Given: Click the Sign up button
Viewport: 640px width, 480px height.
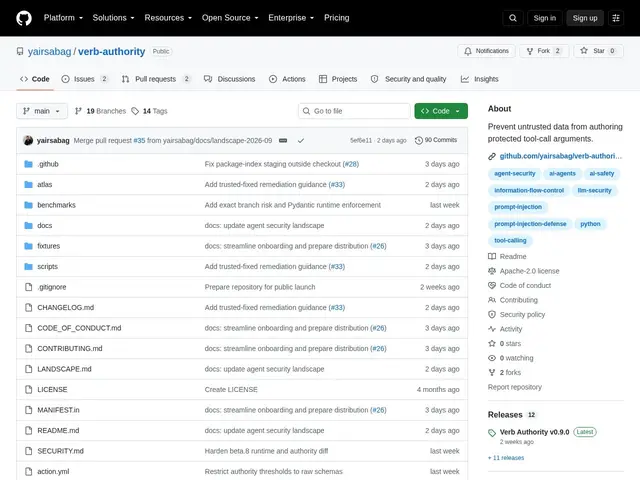Looking at the screenshot, I should (584, 18).
